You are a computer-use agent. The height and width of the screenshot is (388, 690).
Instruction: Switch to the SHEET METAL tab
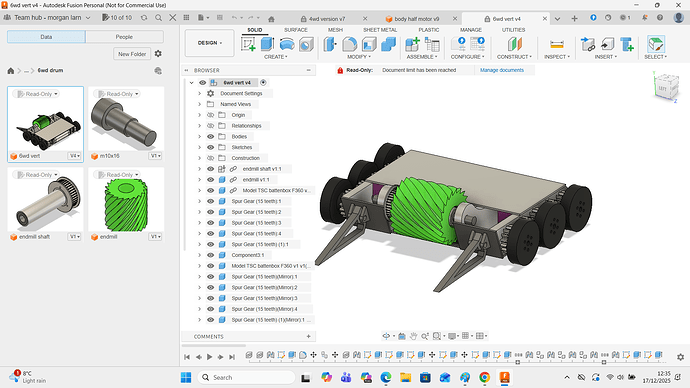[x=380, y=30]
